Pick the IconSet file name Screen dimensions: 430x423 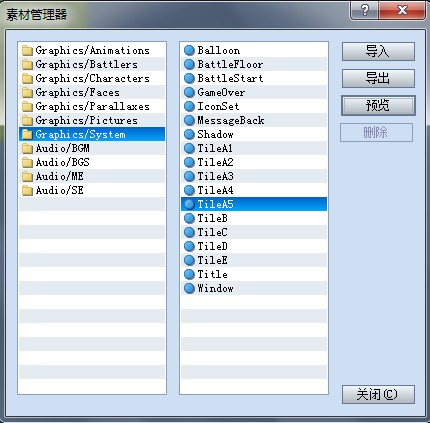218,106
